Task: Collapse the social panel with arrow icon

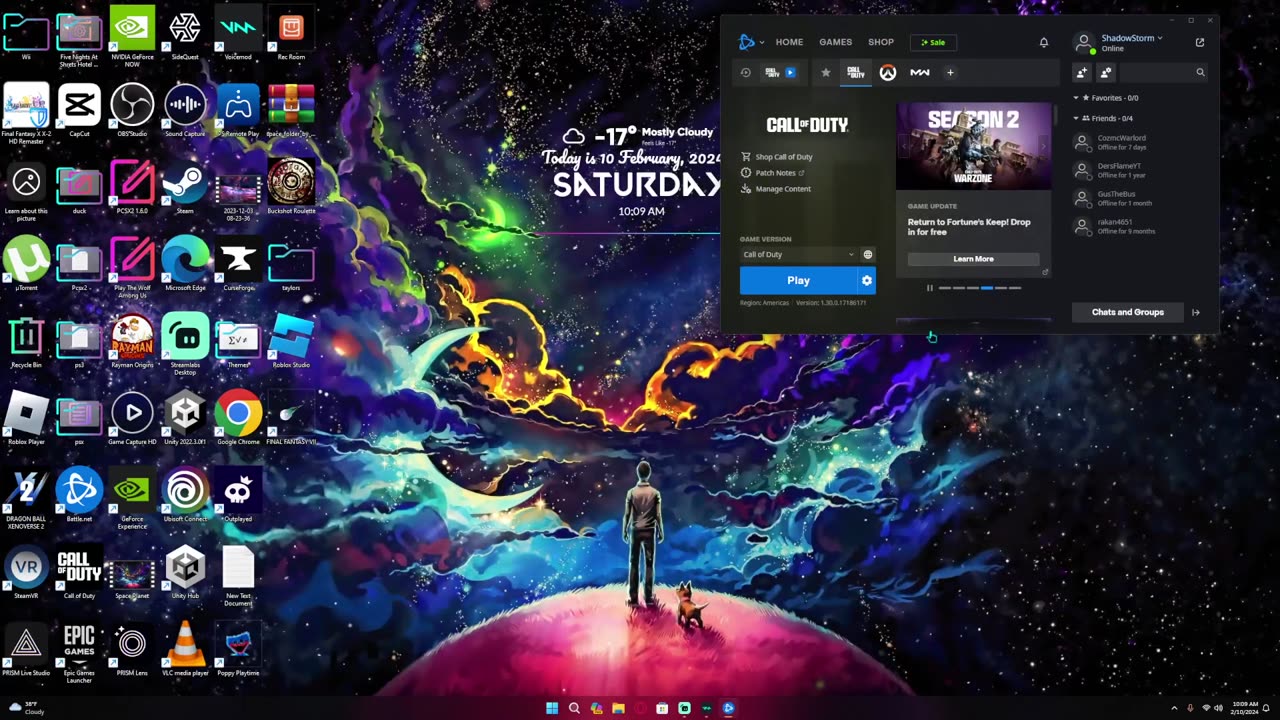Action: 1196,312
